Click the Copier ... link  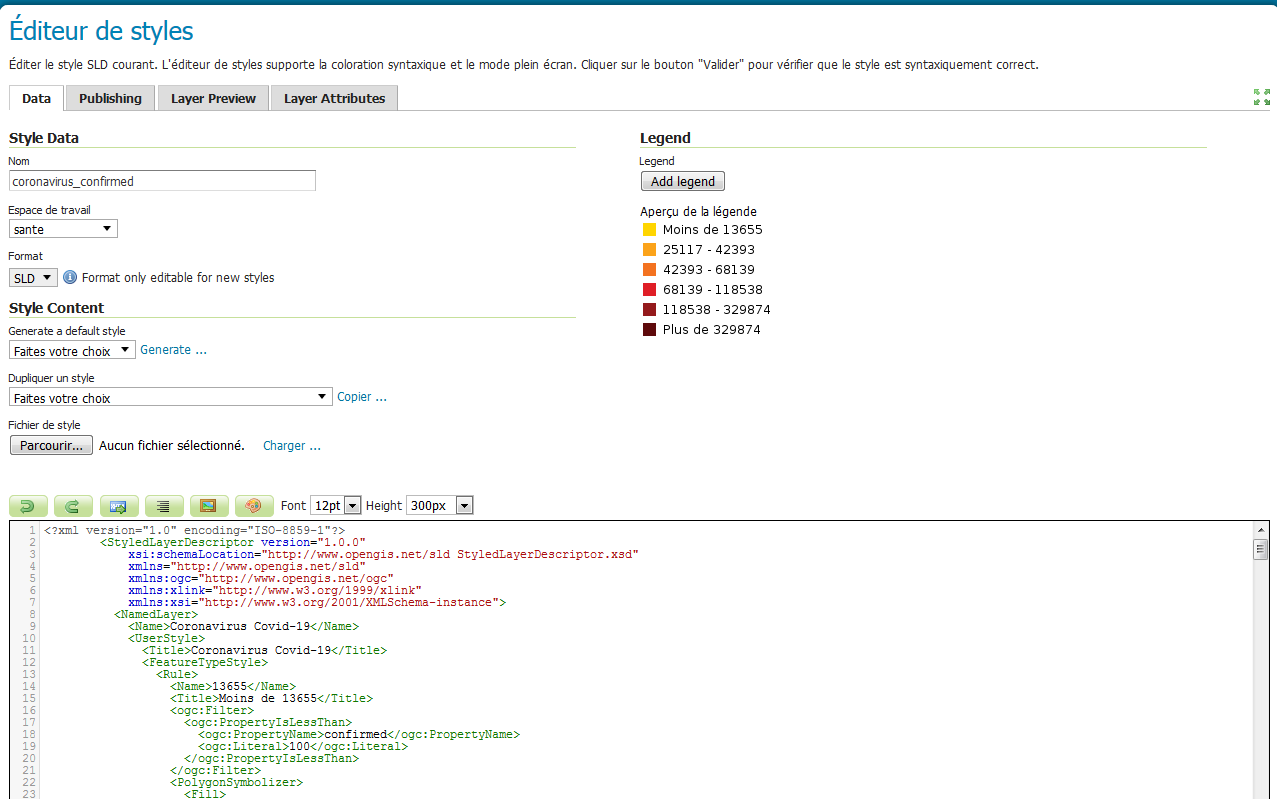[x=362, y=397]
